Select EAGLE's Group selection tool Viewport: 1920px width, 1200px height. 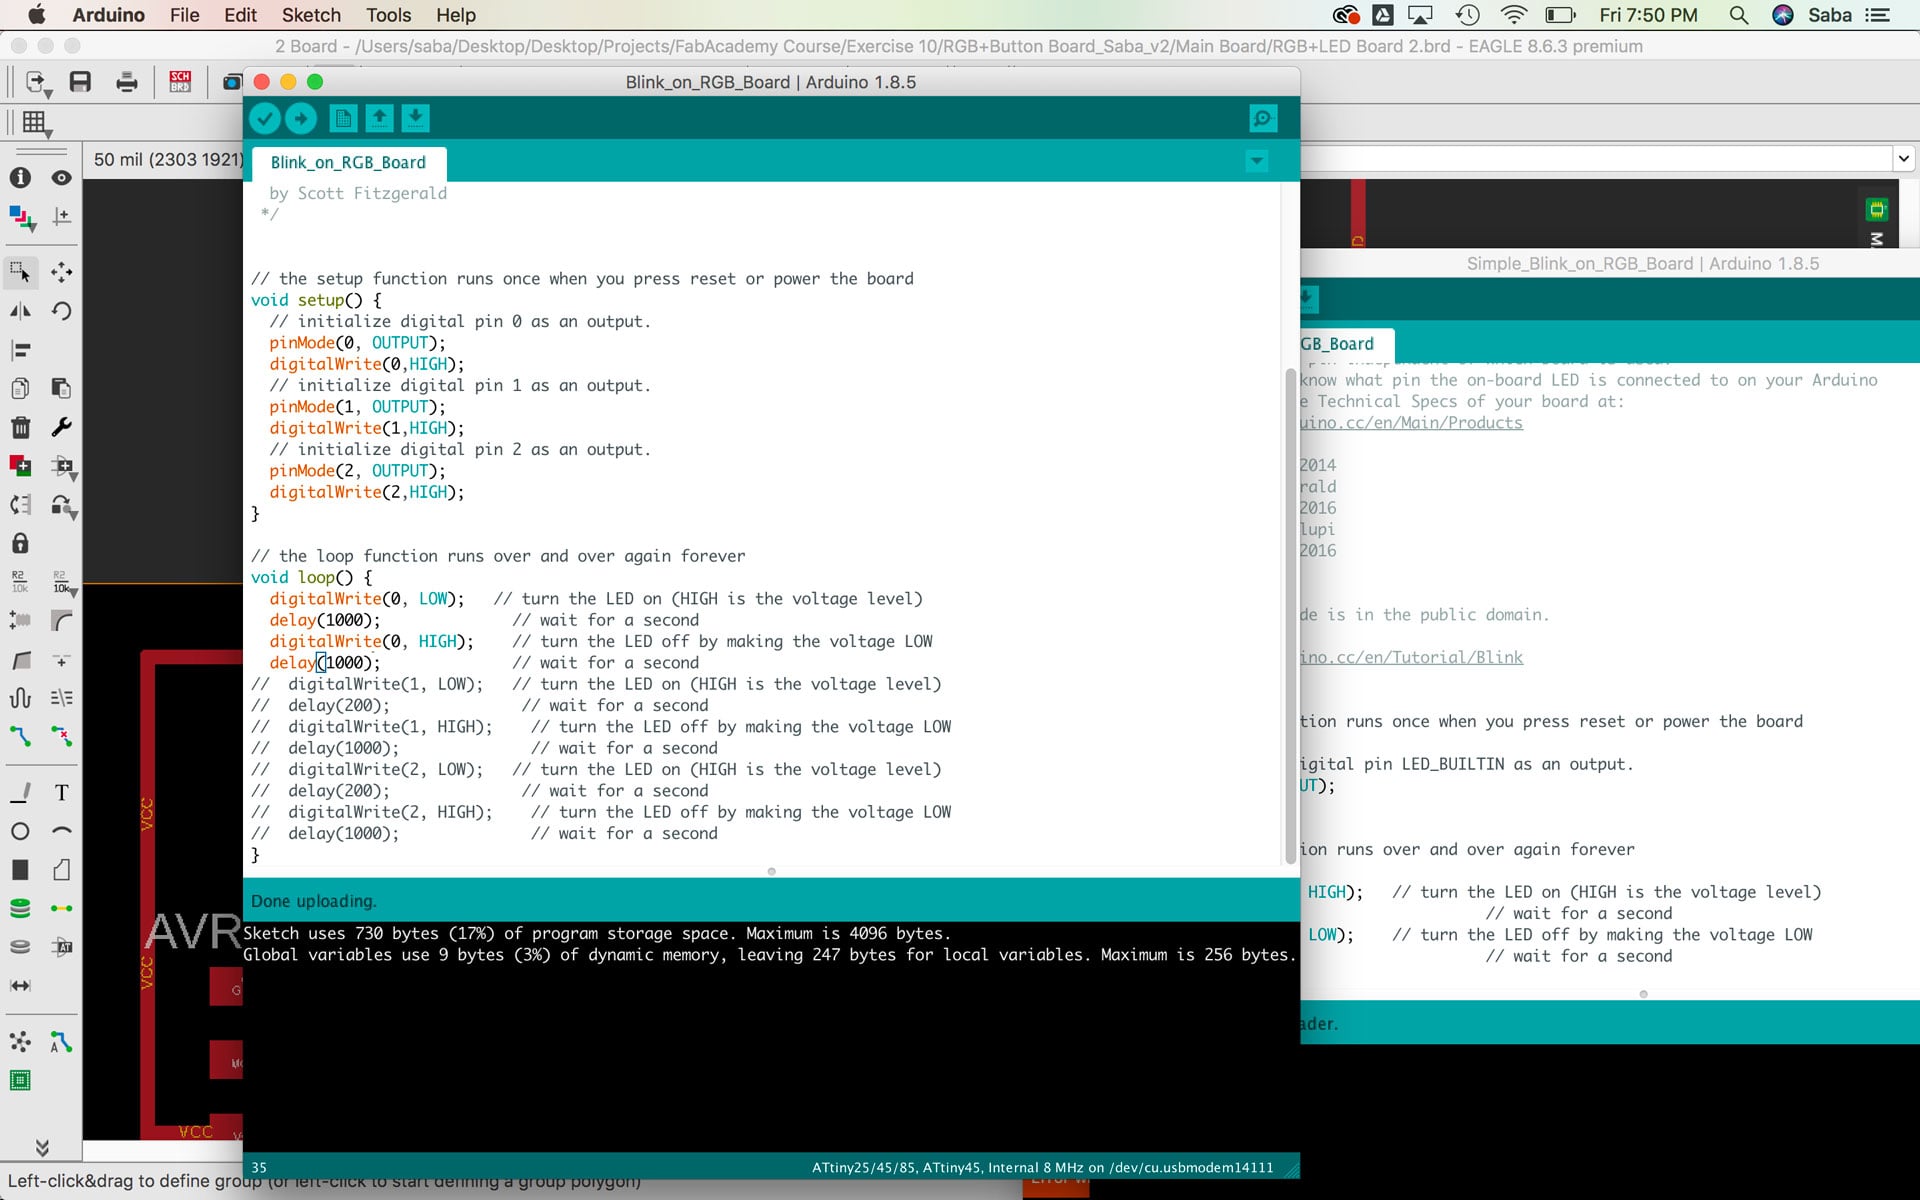(20, 272)
